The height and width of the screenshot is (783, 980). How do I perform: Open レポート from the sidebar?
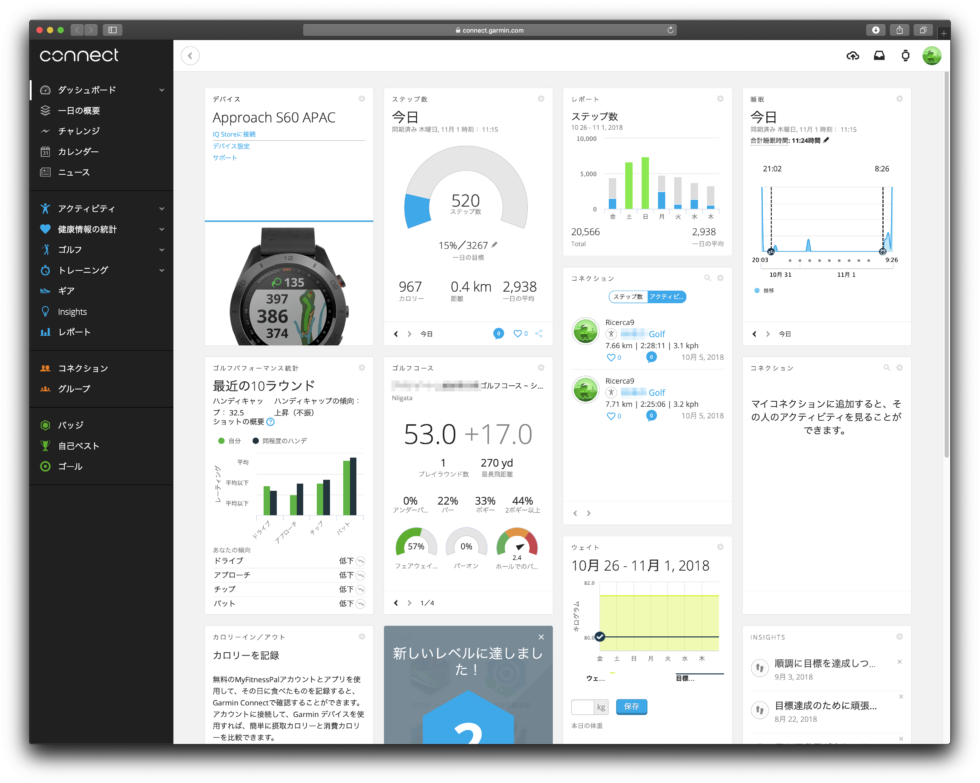(74, 332)
